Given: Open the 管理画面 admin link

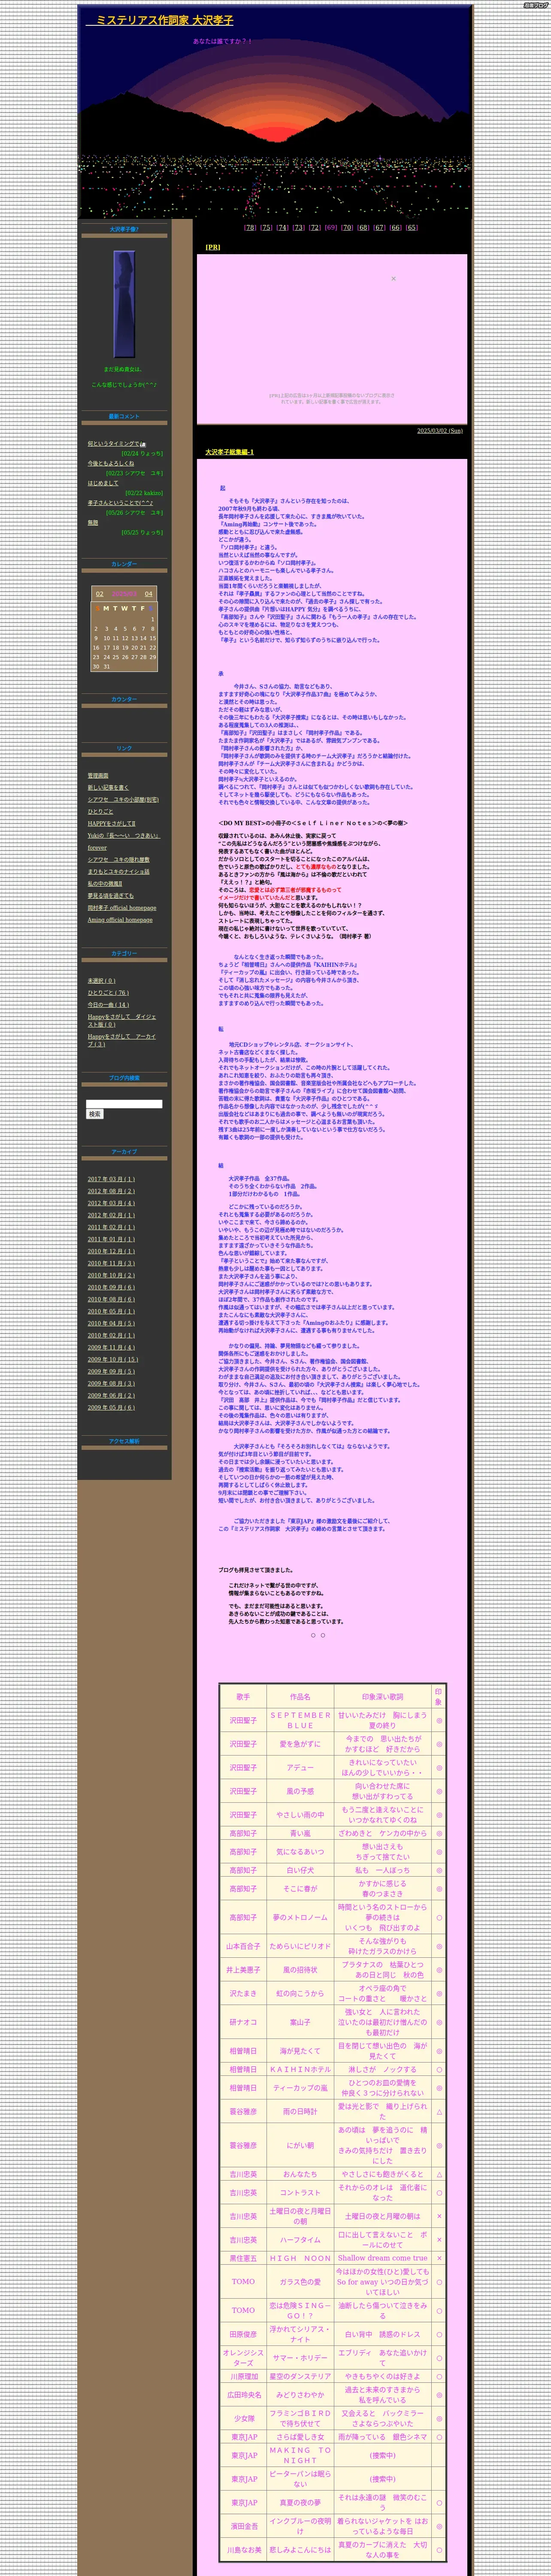Looking at the screenshot, I should pyautogui.click(x=98, y=776).
